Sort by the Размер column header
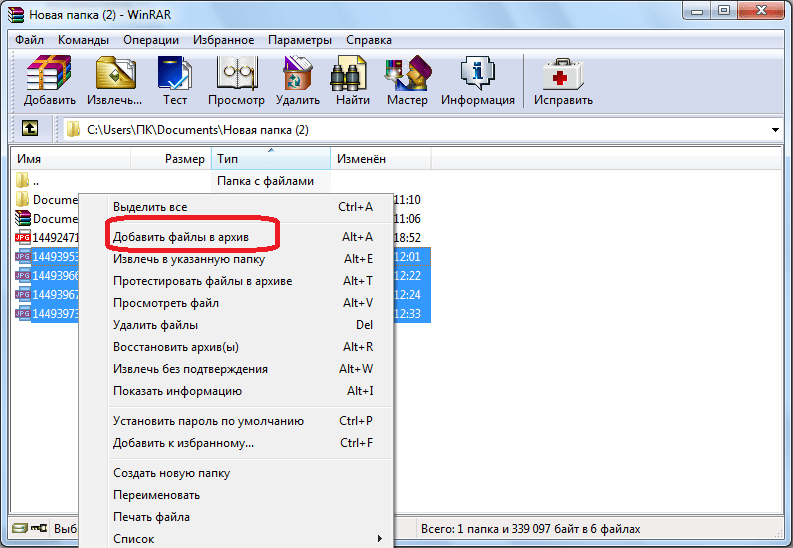The height and width of the screenshot is (548, 793). (171, 159)
